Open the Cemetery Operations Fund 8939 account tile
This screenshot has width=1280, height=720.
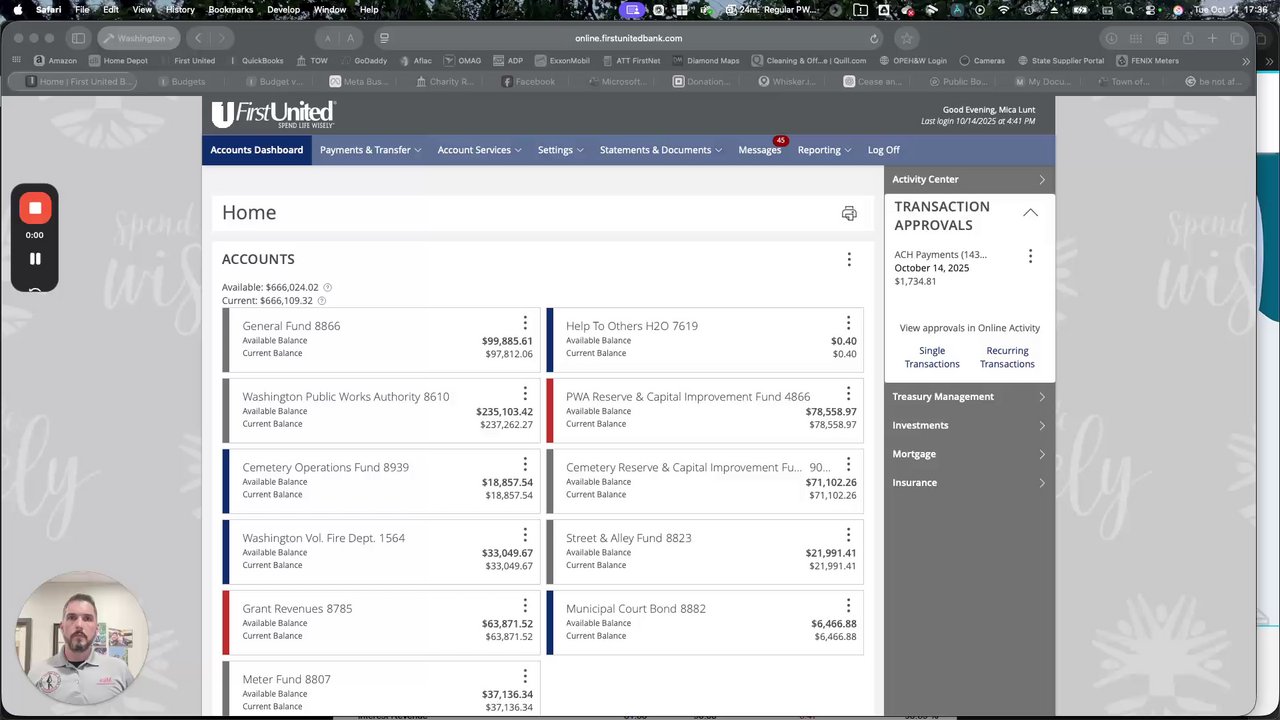(381, 481)
